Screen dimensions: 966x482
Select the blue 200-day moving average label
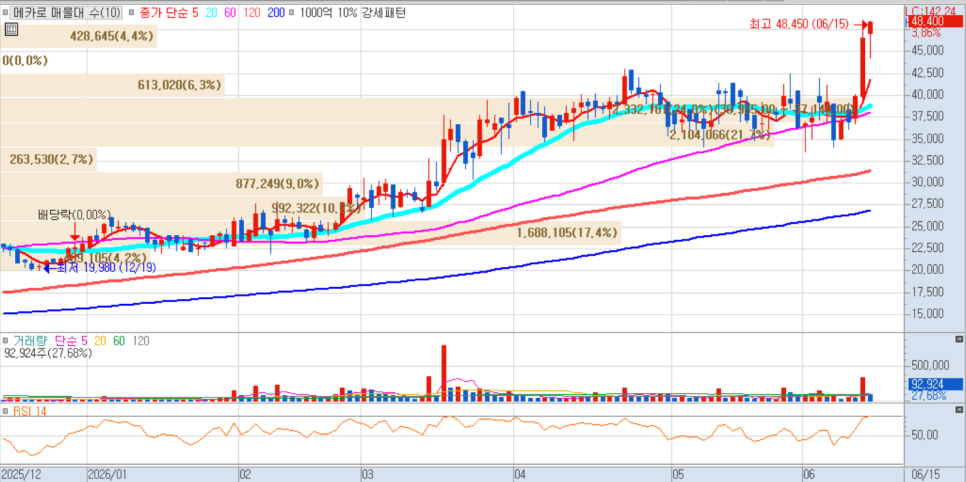click(x=277, y=12)
